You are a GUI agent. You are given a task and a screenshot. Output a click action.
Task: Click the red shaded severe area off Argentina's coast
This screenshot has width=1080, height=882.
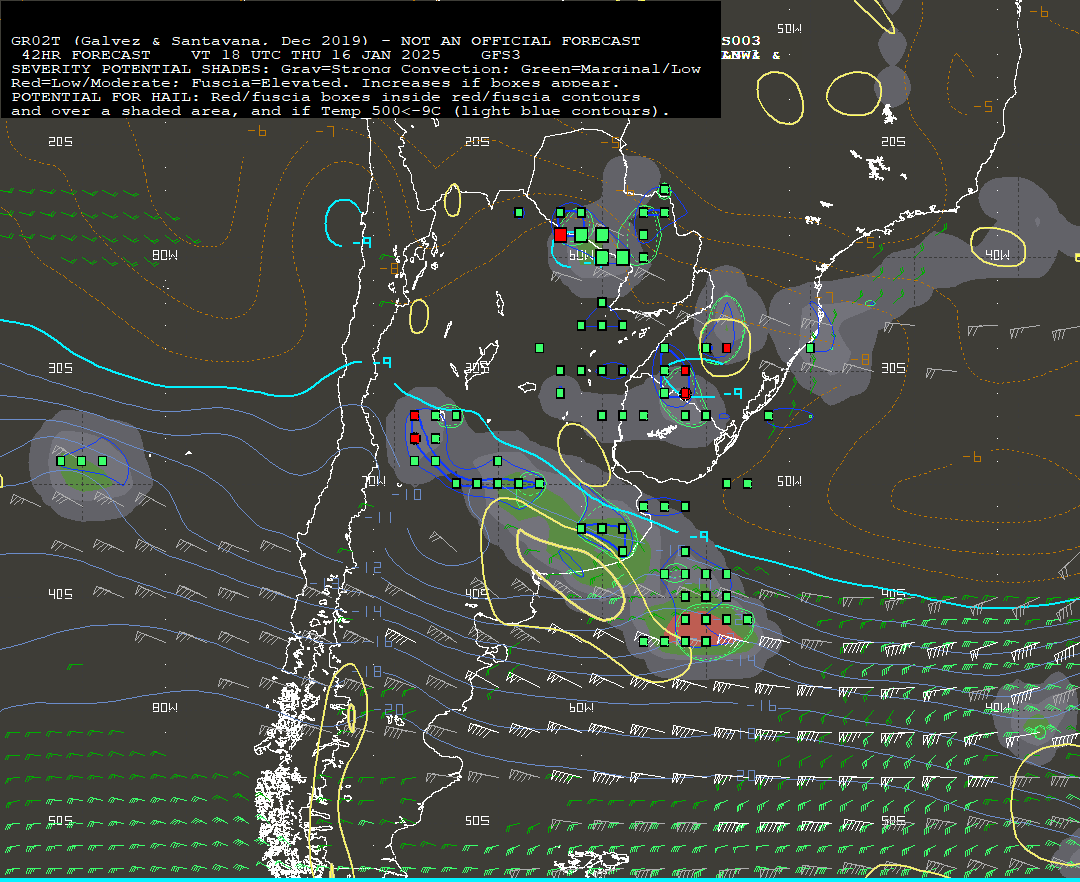coord(703,627)
